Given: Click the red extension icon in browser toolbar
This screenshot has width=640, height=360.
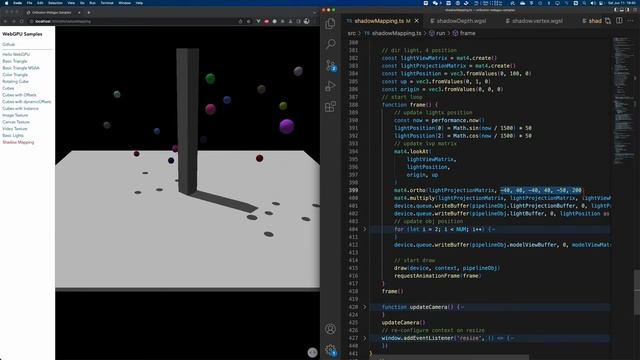Looking at the screenshot, I should coord(267,21).
